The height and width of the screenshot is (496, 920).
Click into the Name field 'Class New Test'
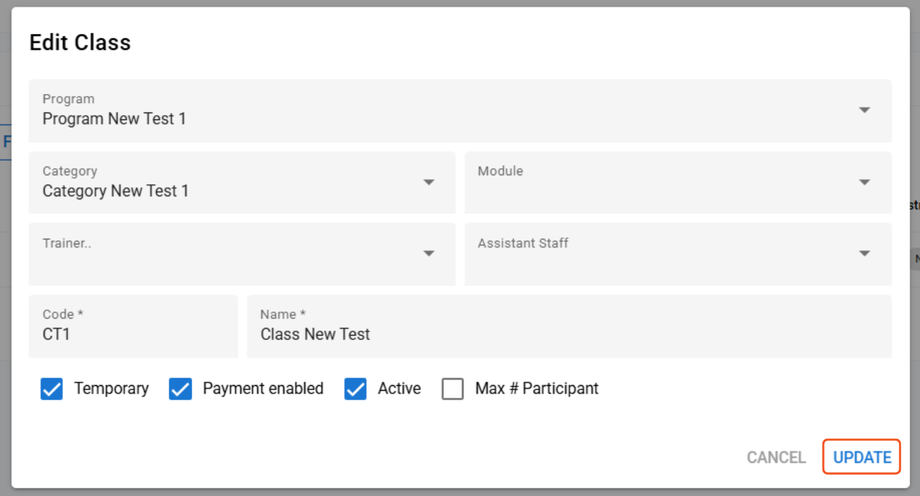[568, 334]
